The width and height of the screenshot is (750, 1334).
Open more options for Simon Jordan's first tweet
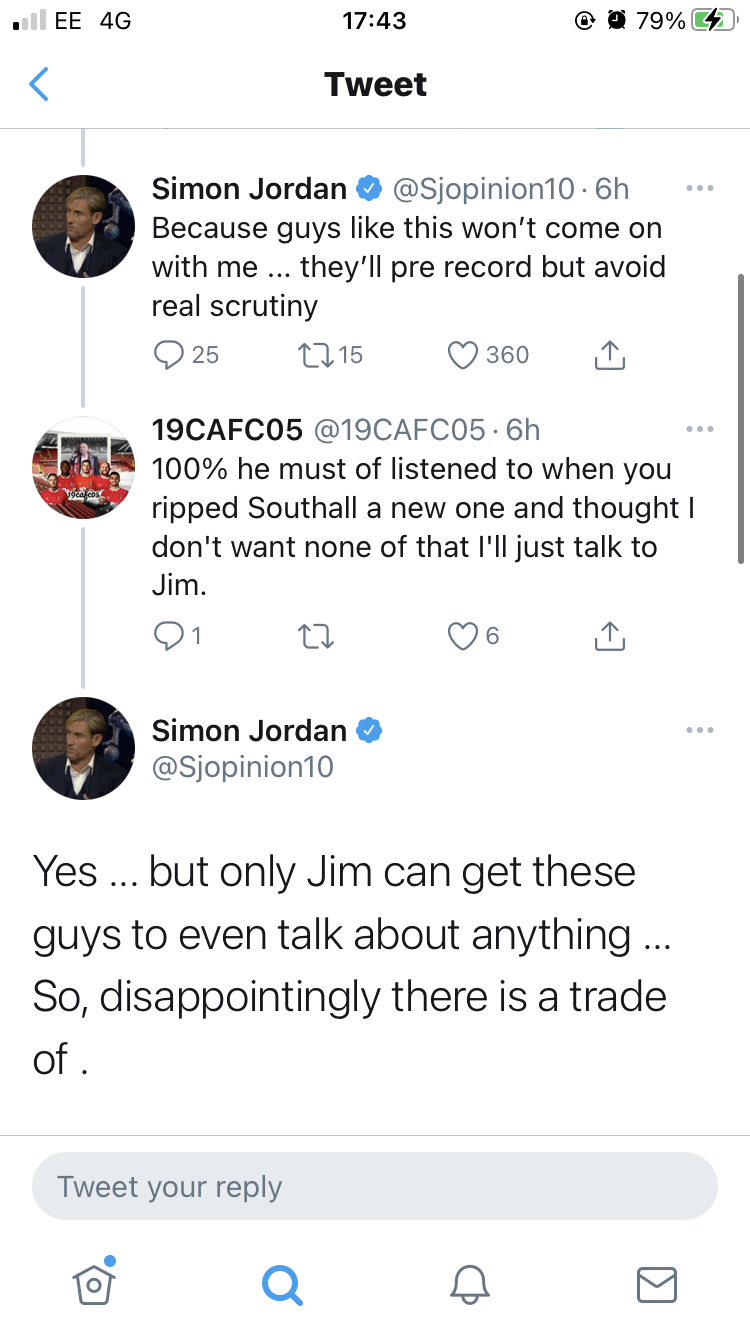(x=699, y=188)
